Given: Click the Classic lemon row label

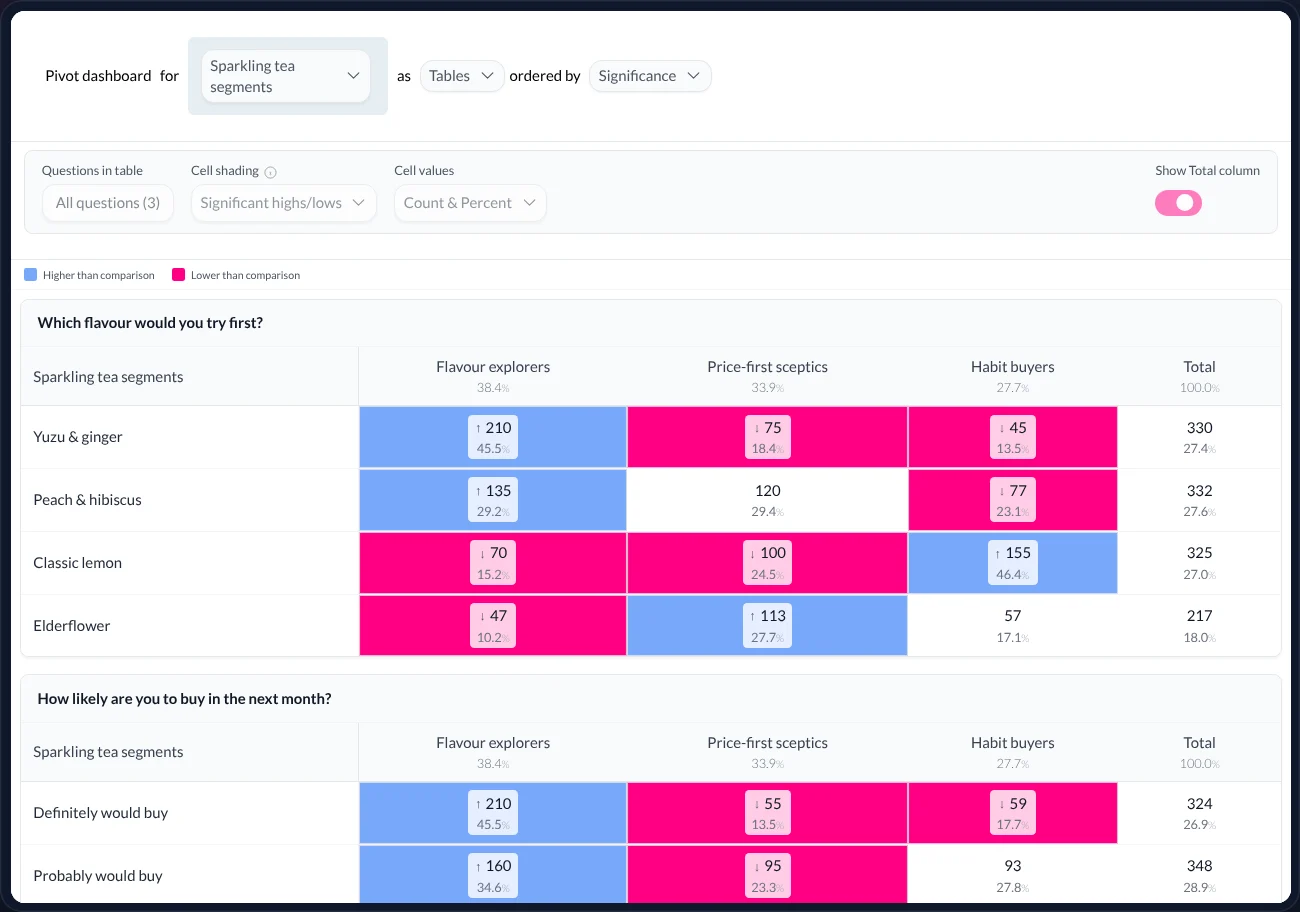Looking at the screenshot, I should [78, 563].
